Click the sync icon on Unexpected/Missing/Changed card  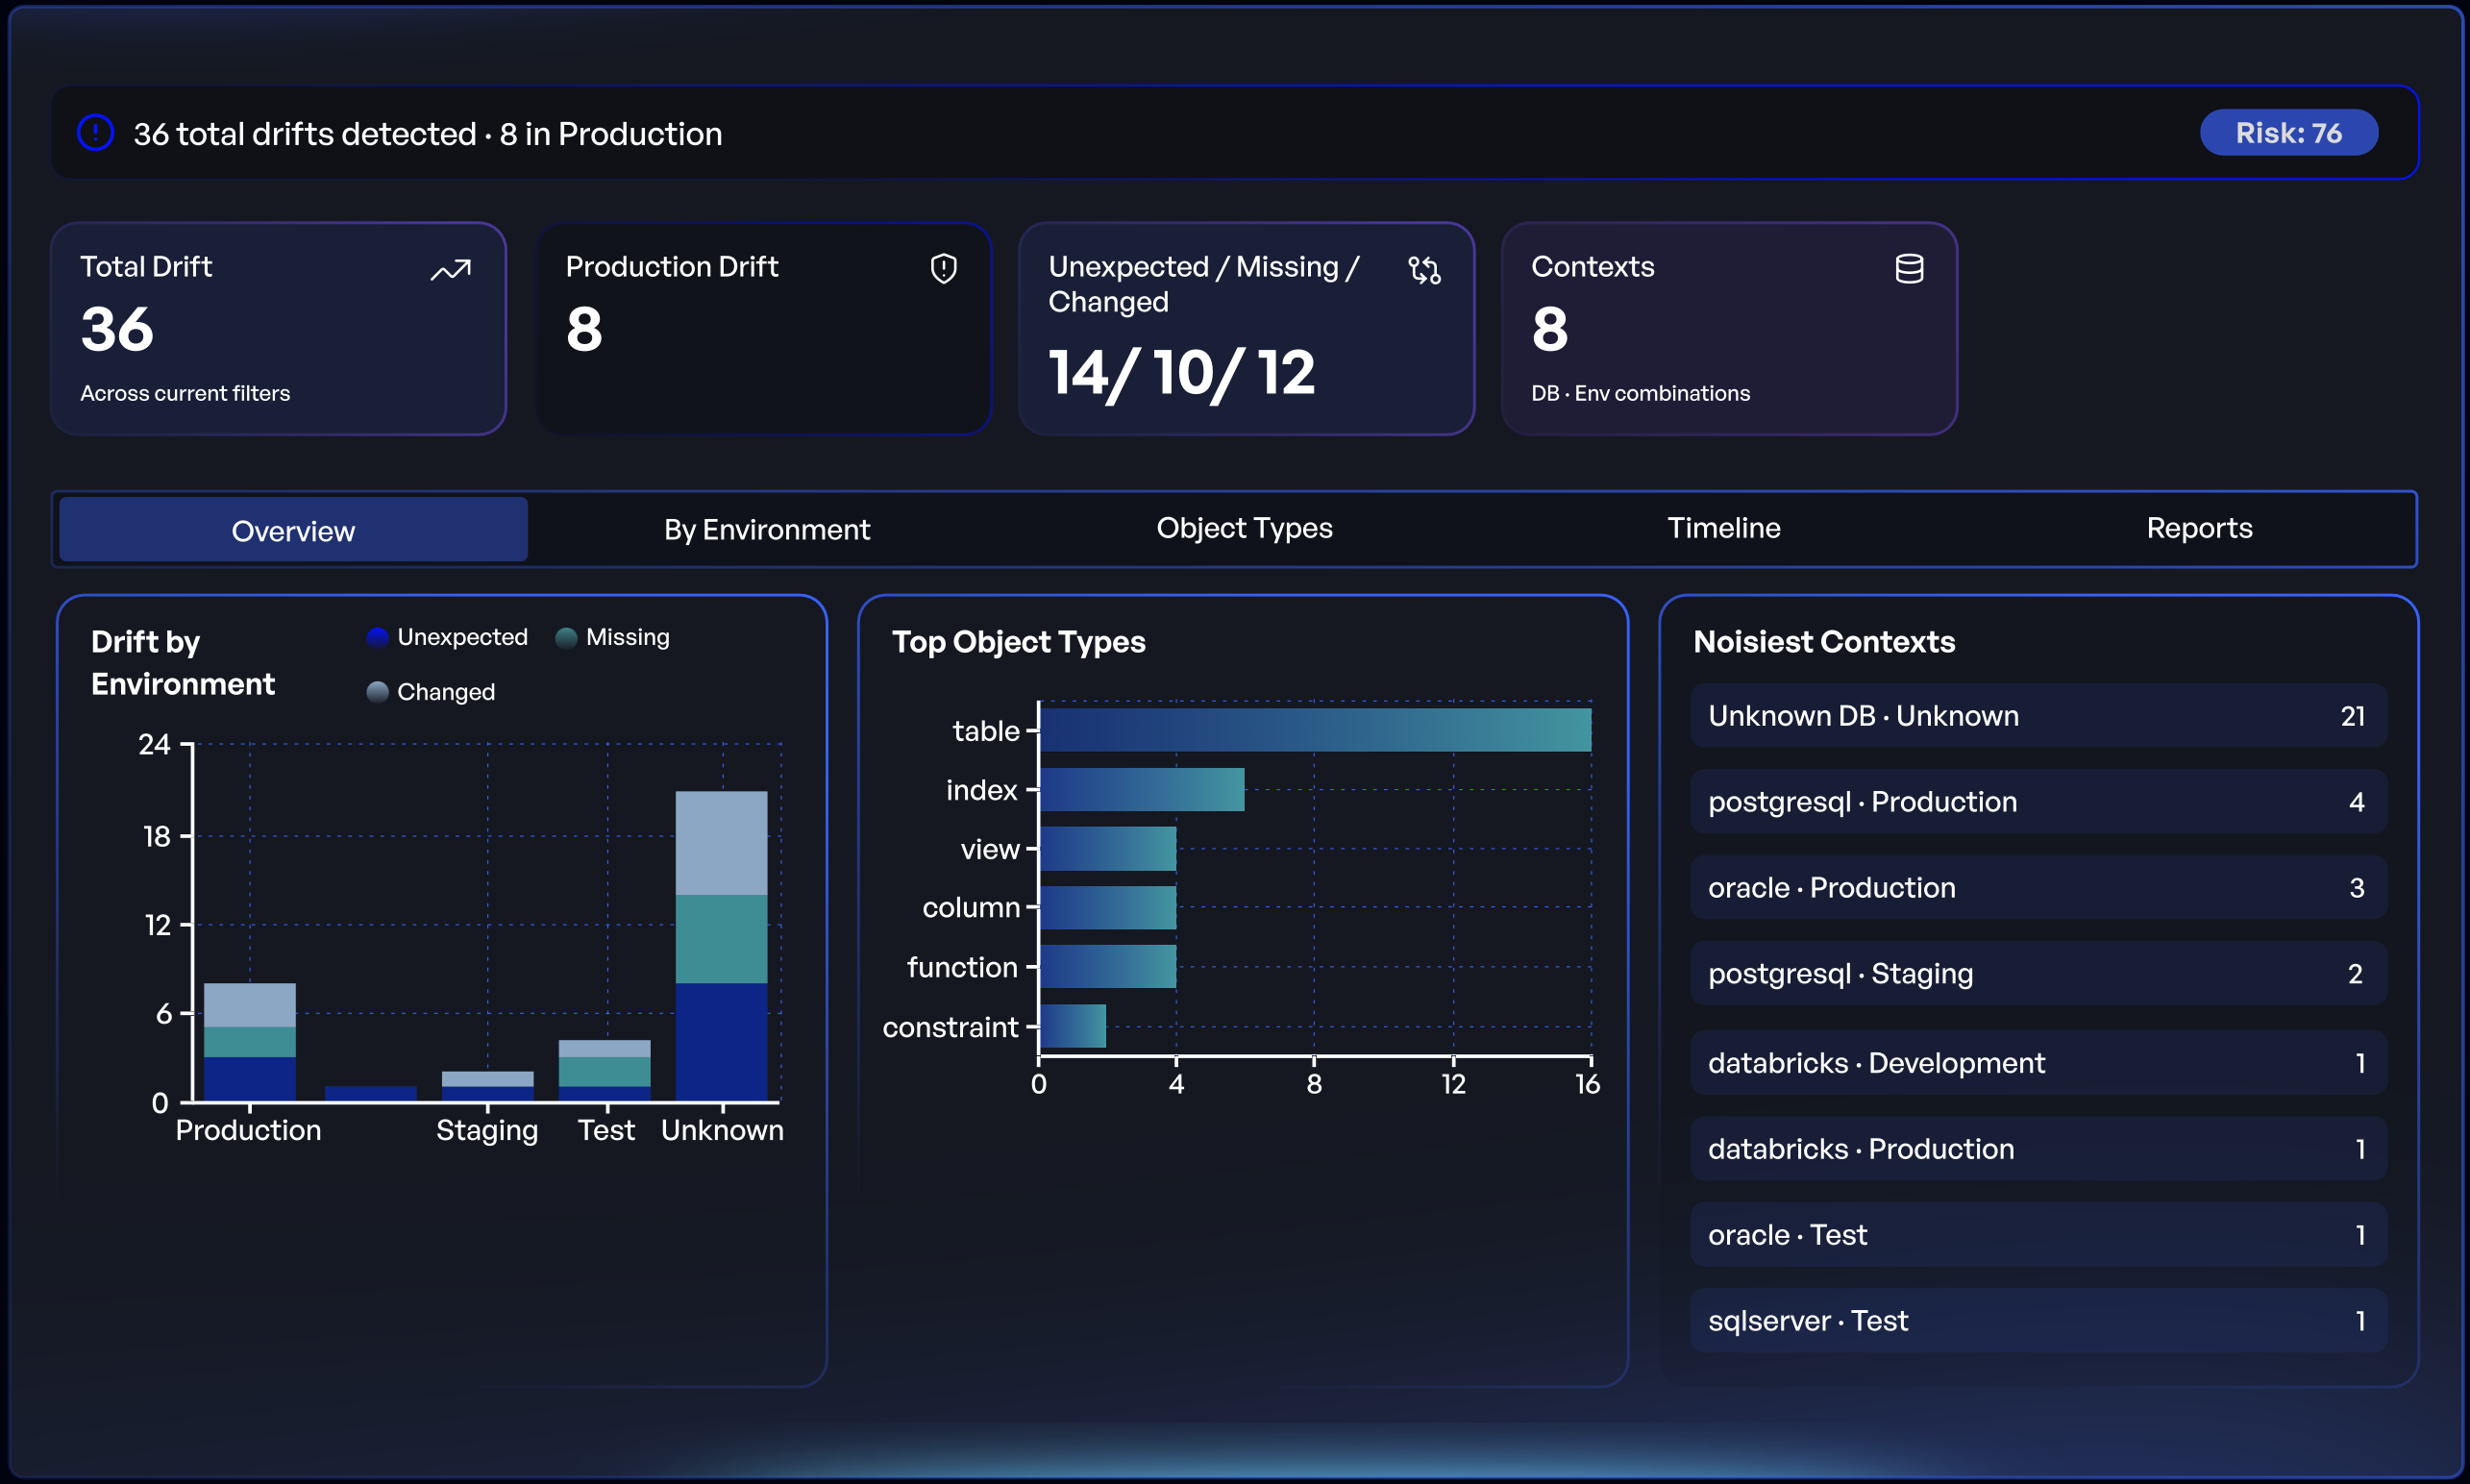1423,270
